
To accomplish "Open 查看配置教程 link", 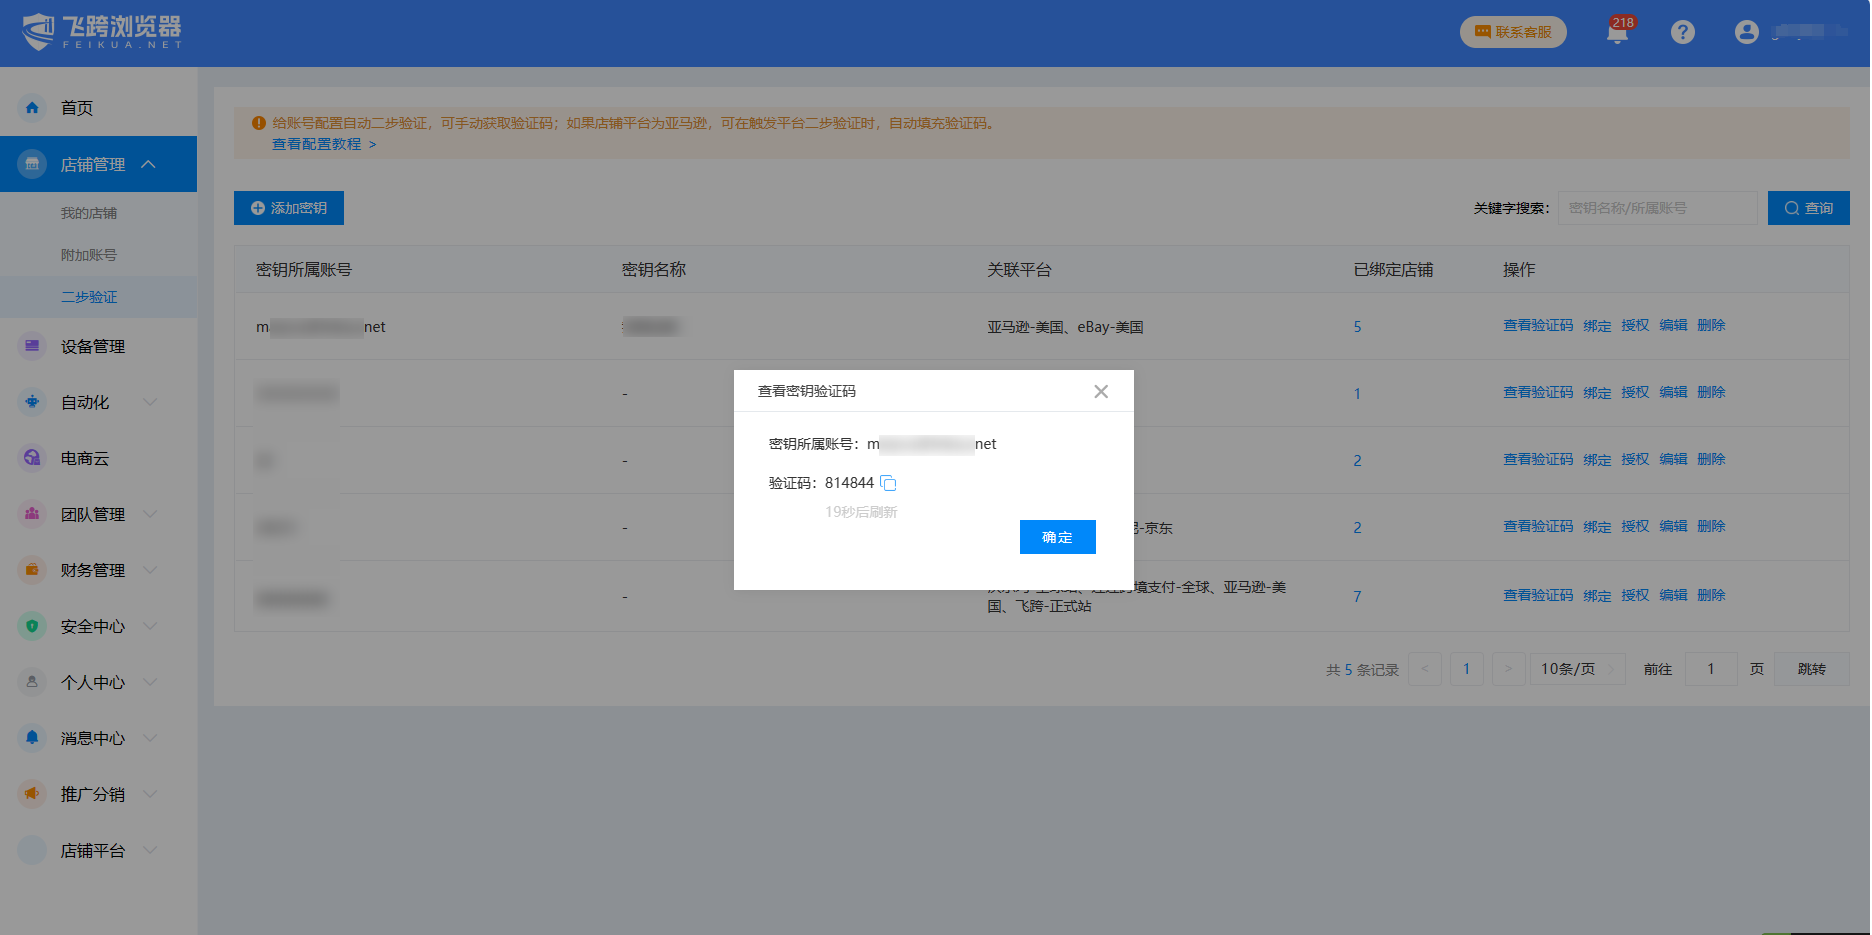I will pos(324,144).
